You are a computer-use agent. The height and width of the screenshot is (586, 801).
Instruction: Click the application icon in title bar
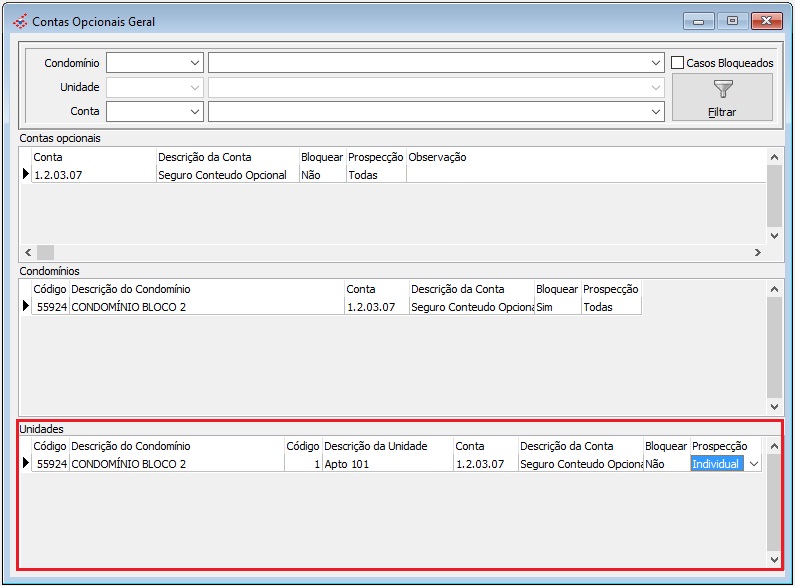click(x=19, y=21)
